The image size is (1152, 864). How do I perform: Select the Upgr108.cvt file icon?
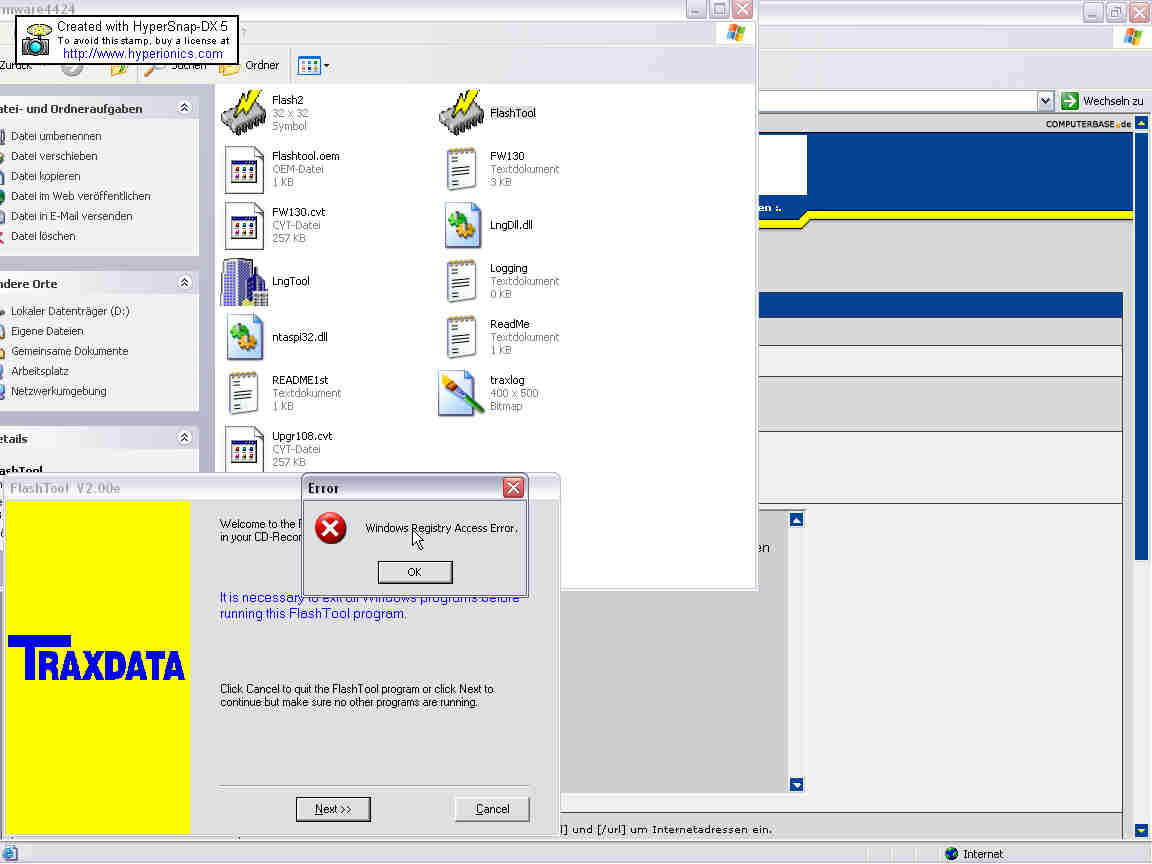[x=244, y=449]
